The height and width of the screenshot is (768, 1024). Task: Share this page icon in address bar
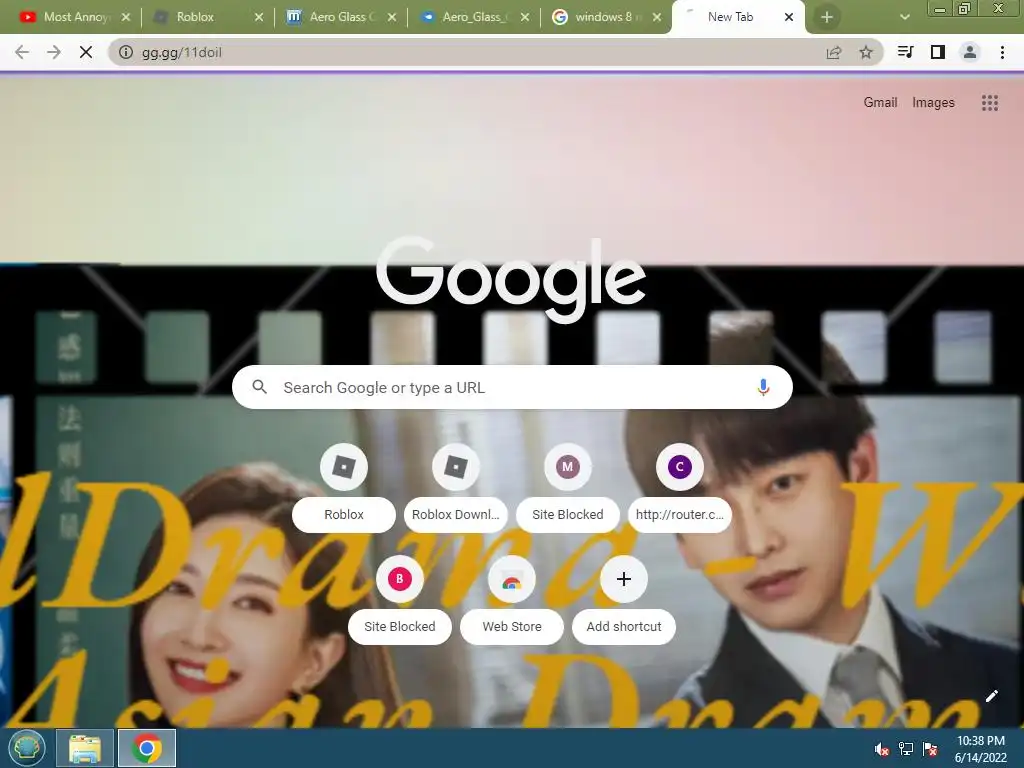(833, 52)
